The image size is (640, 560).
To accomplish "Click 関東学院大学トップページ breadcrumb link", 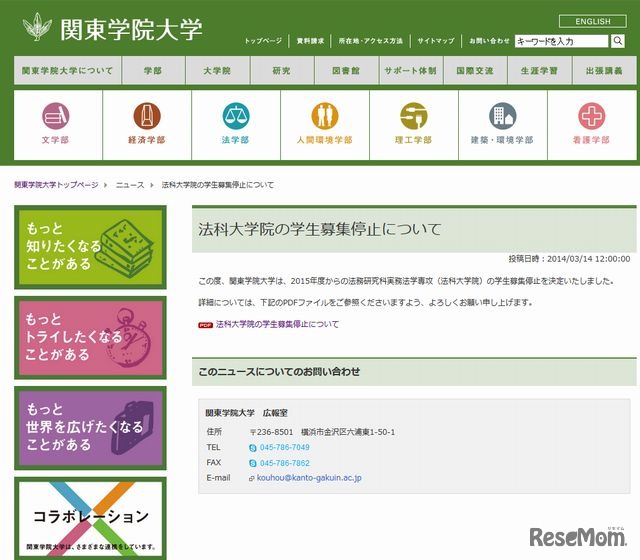I will pos(56,185).
